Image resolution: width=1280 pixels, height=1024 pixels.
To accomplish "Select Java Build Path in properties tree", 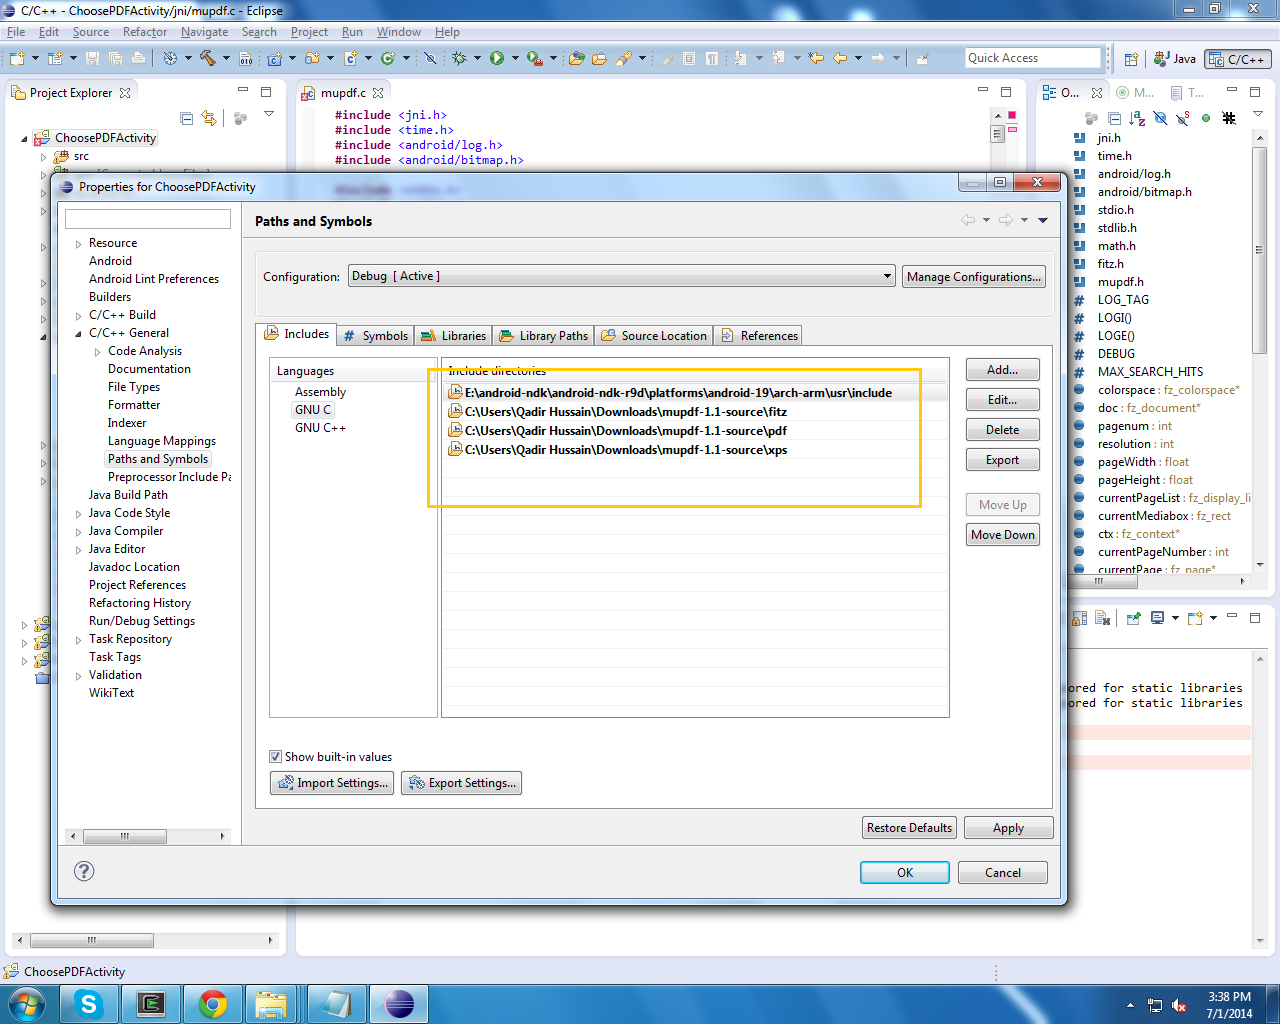I will (128, 495).
